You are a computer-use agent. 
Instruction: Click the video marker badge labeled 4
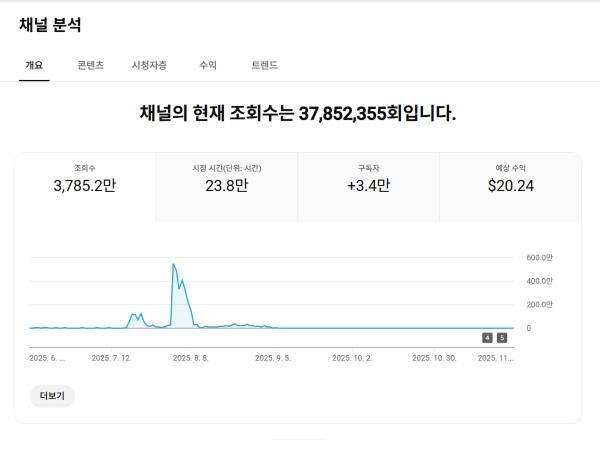pyautogui.click(x=487, y=338)
